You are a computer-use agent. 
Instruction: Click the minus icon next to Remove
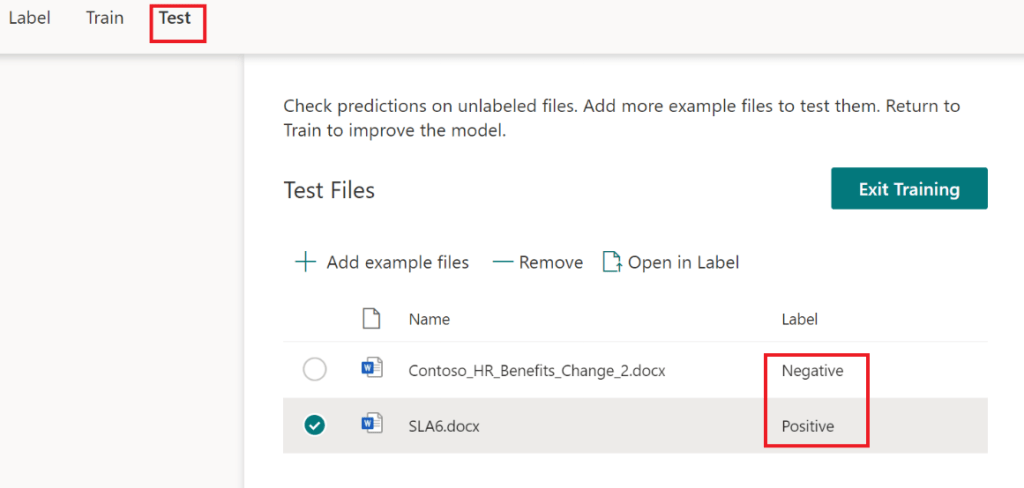502,262
